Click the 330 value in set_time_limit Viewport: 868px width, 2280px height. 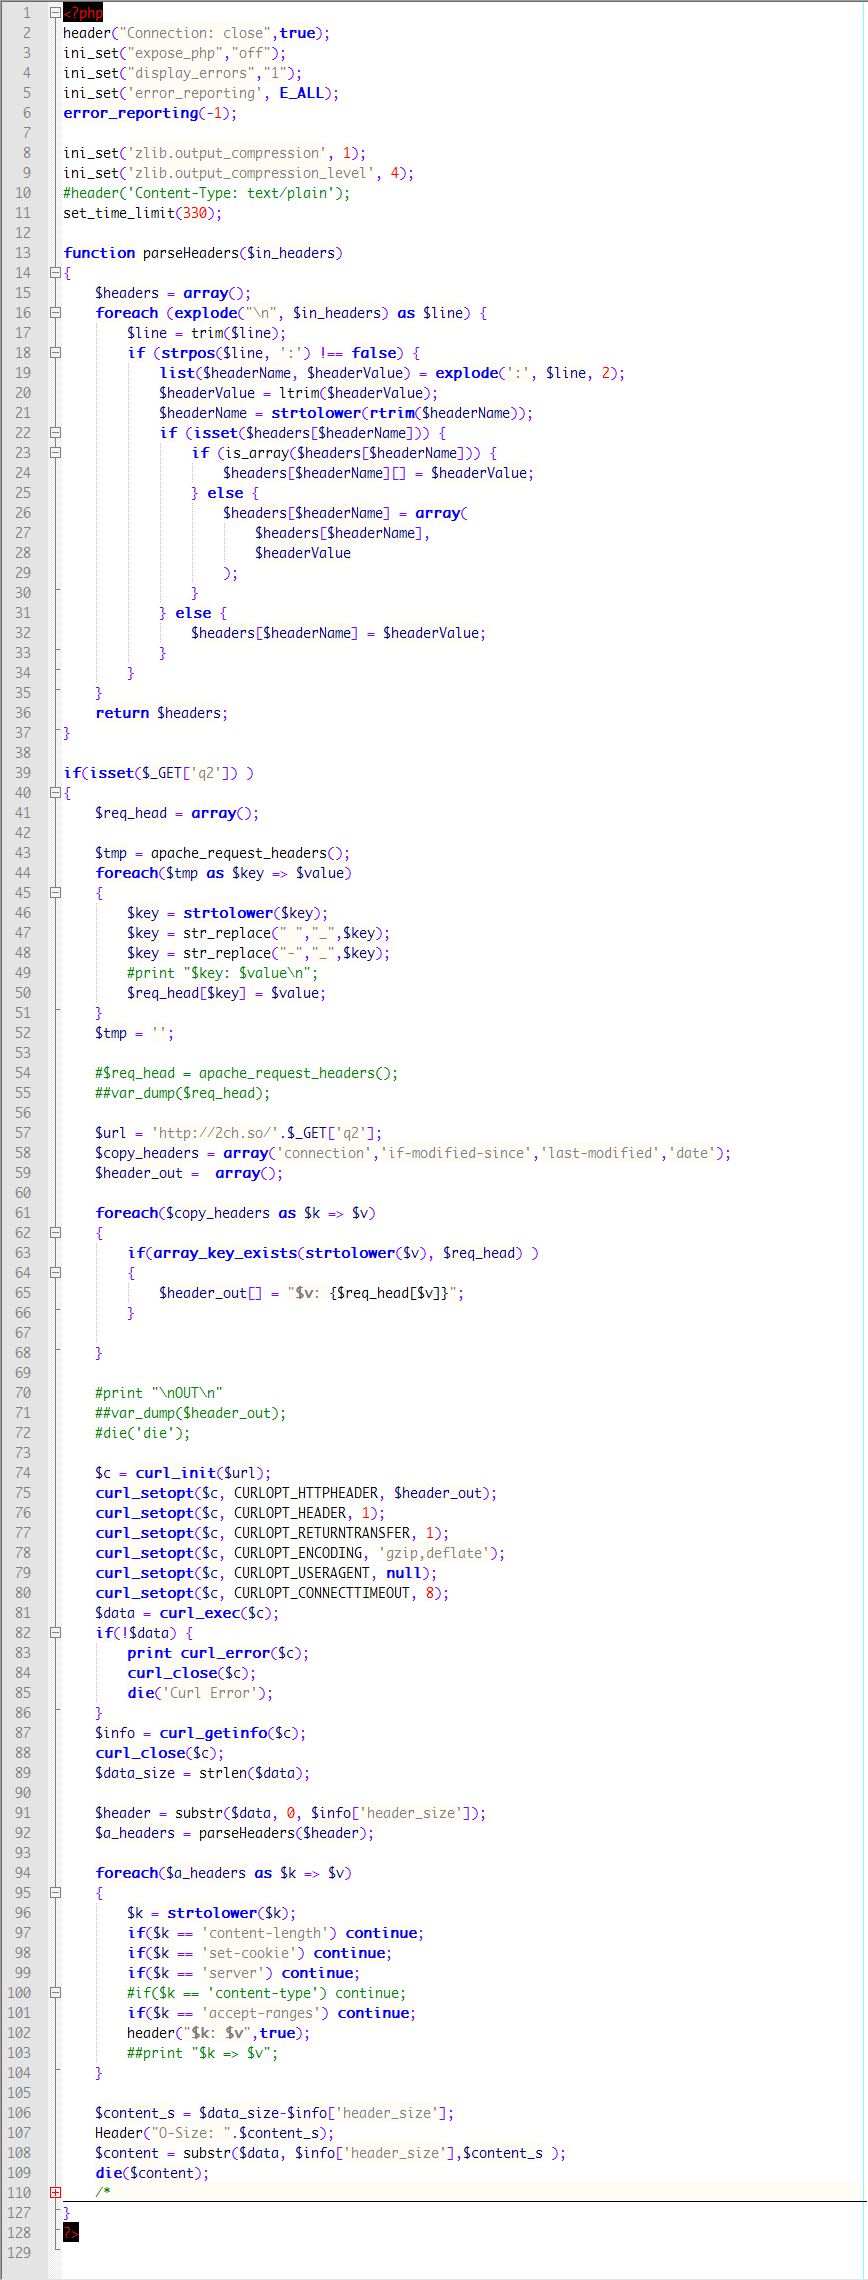[195, 213]
